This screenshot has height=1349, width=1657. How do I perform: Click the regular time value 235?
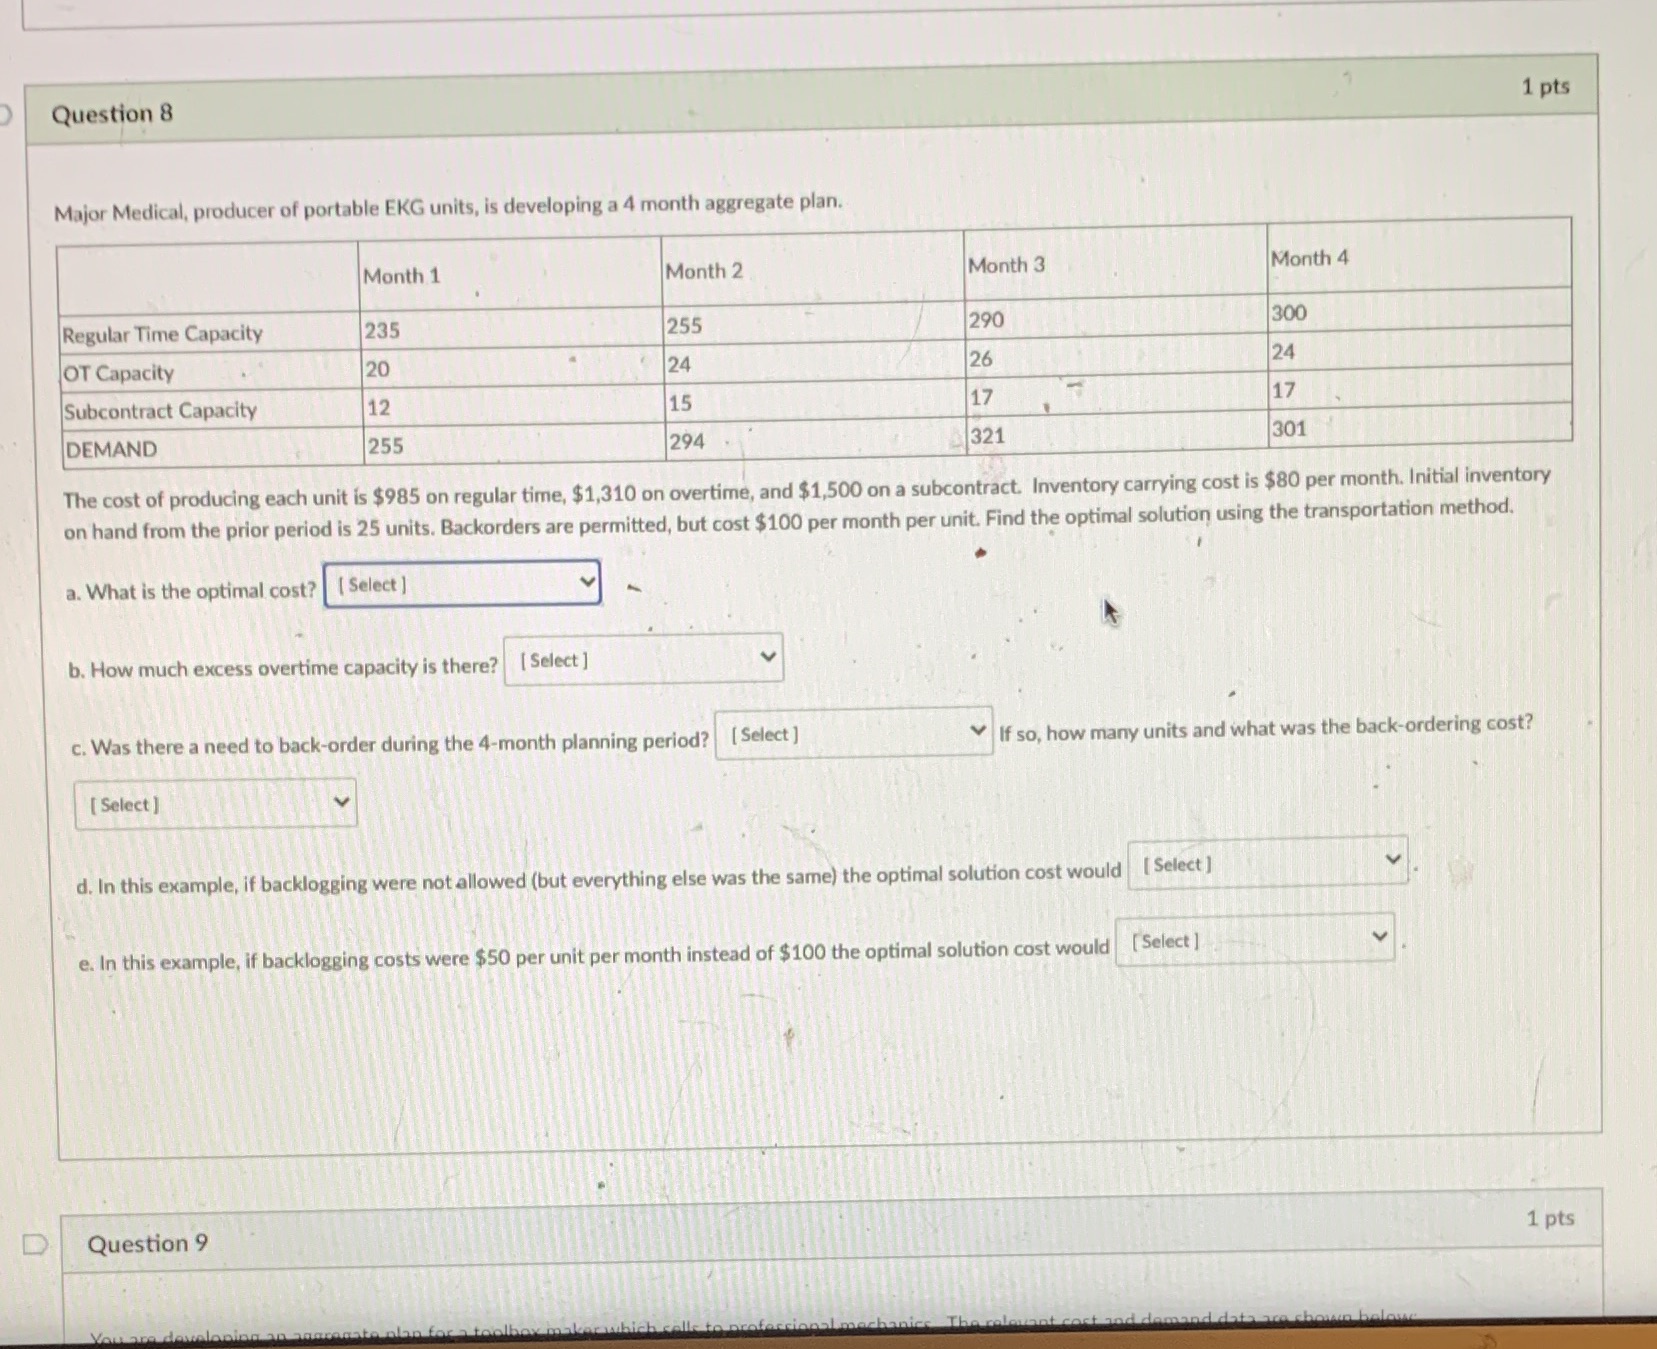(x=382, y=330)
